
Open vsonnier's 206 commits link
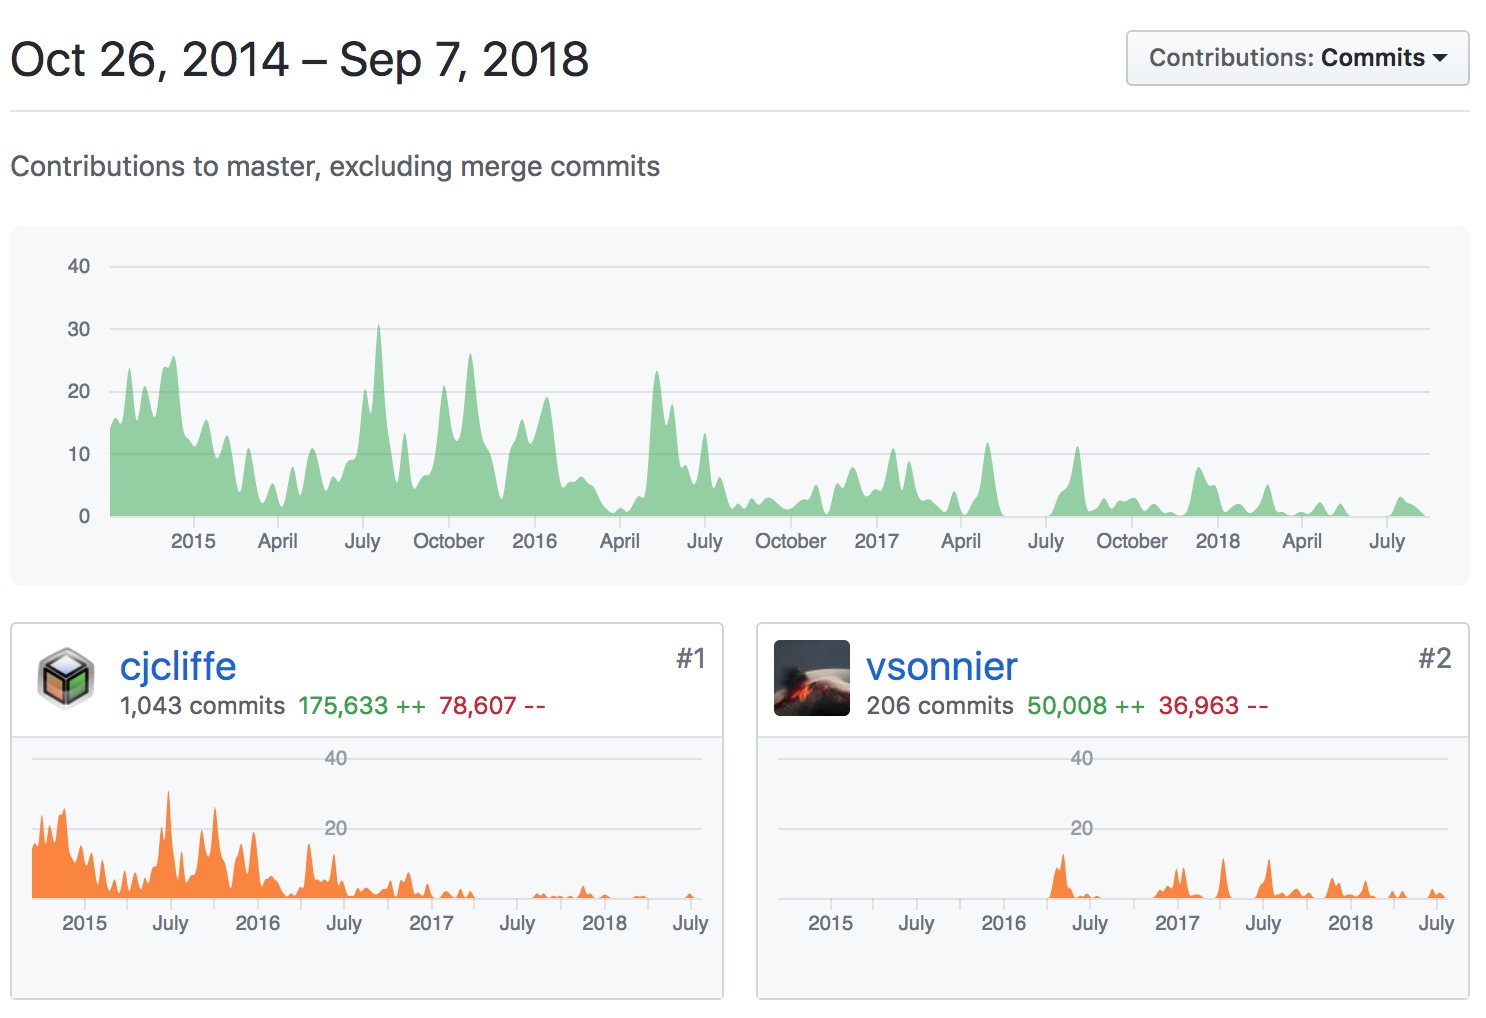[x=940, y=706]
